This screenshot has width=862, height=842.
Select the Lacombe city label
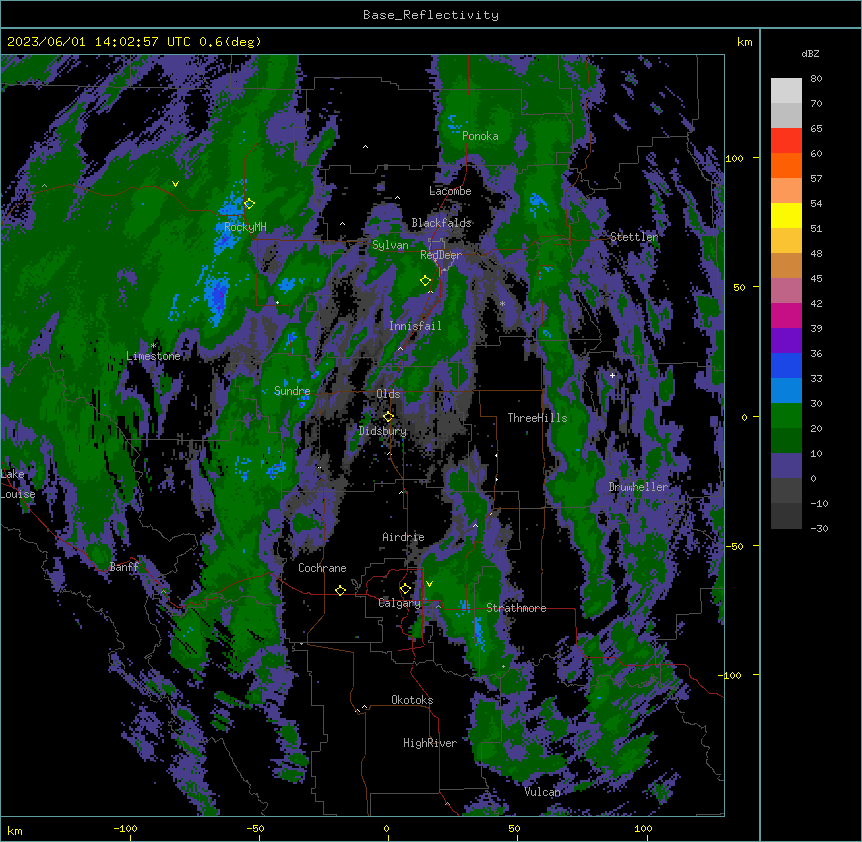tap(450, 191)
